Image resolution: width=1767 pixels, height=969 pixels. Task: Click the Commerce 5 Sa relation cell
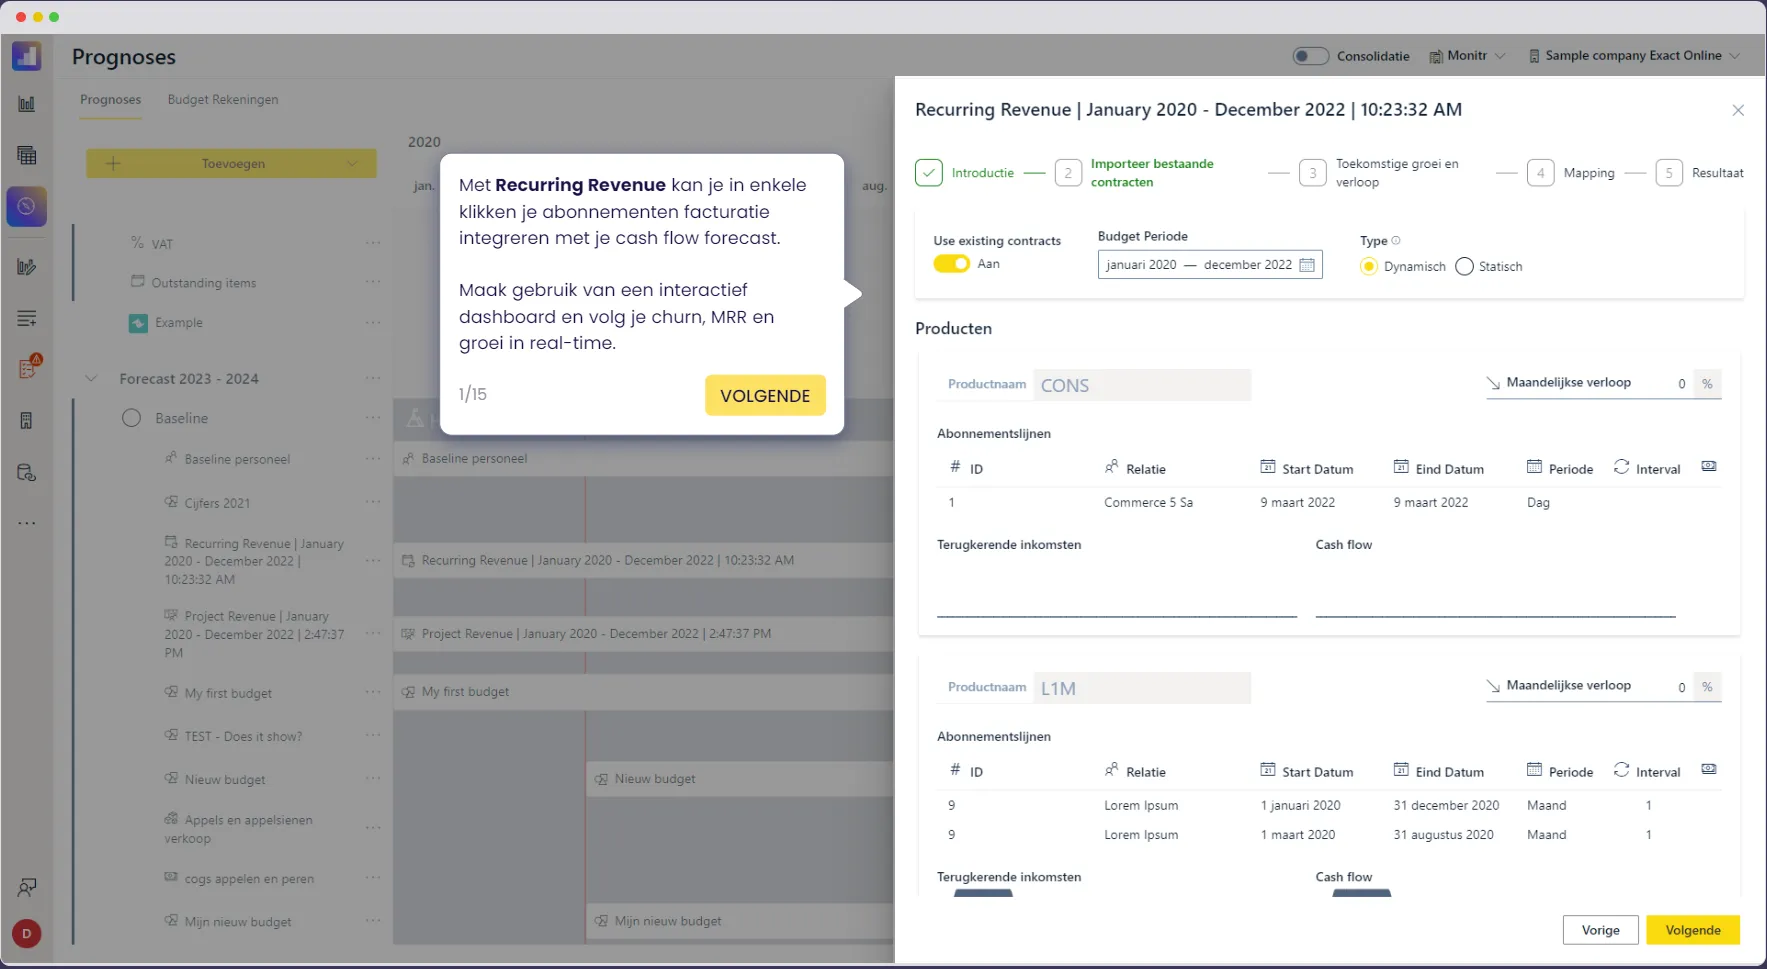pyautogui.click(x=1148, y=502)
